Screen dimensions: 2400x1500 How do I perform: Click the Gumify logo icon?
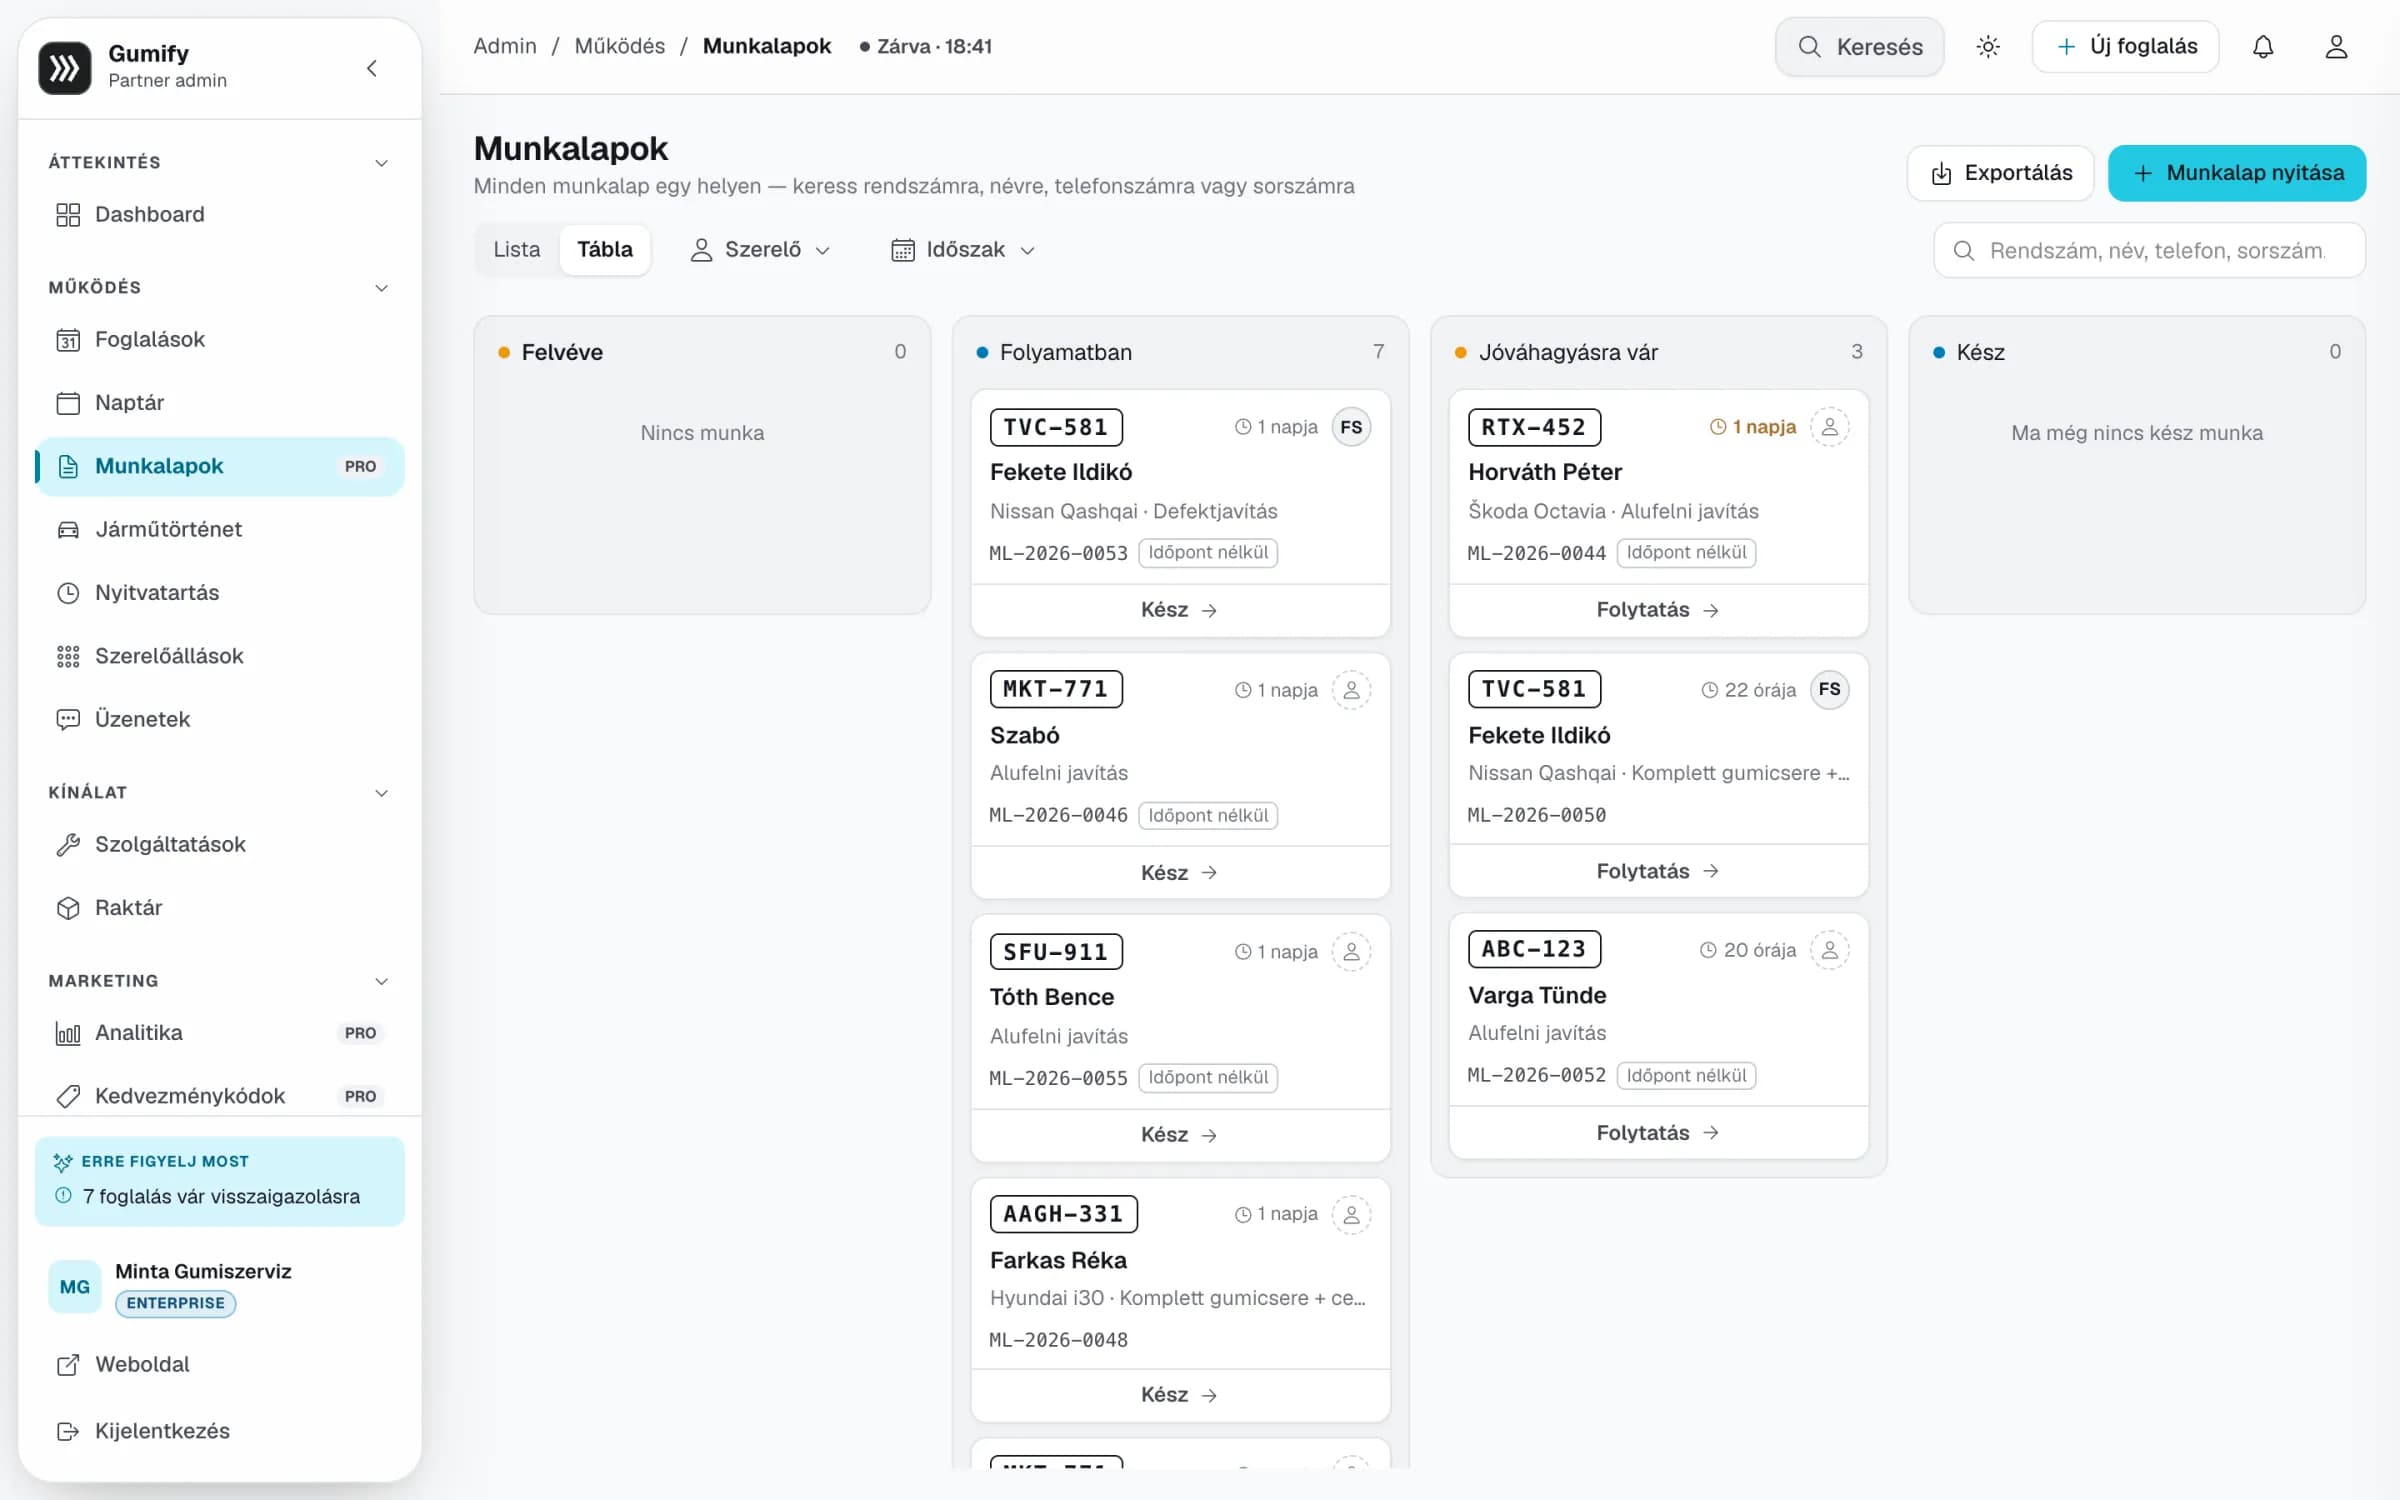65,68
